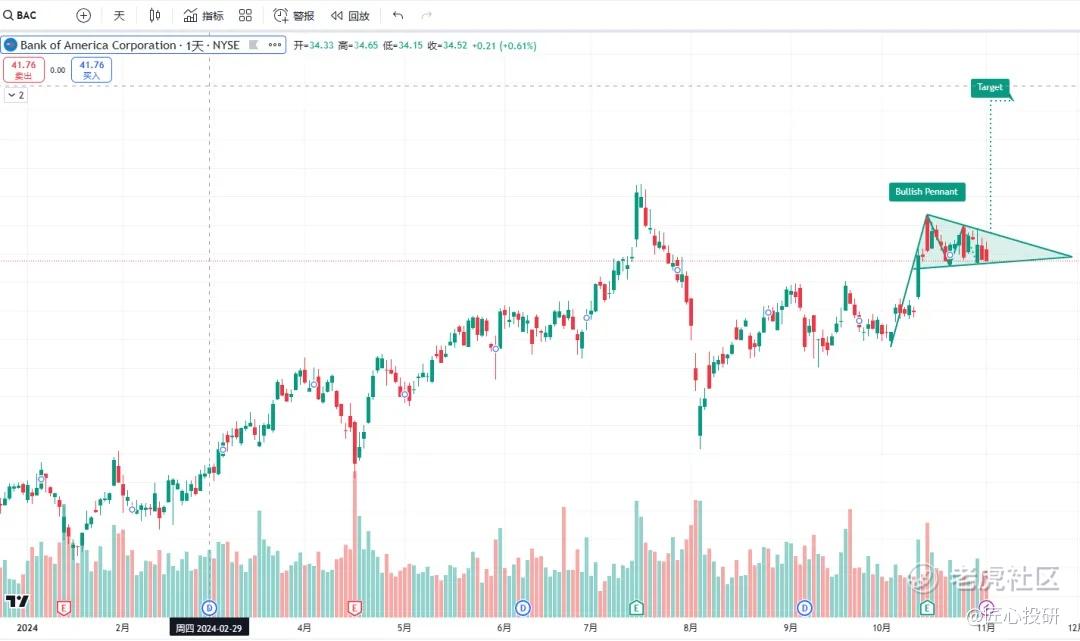Click the Bank of America Corporation title
The width and height of the screenshot is (1080, 641).
coord(98,45)
